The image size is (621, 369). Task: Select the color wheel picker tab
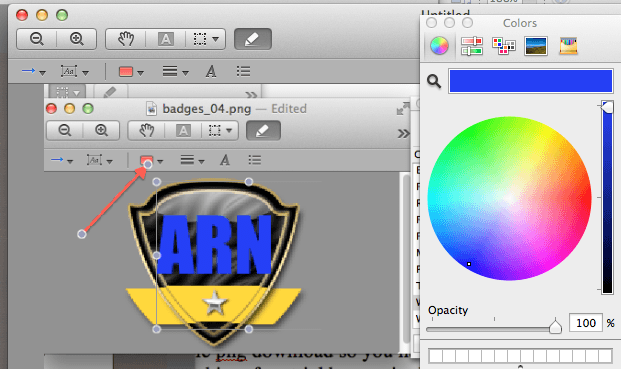439,46
